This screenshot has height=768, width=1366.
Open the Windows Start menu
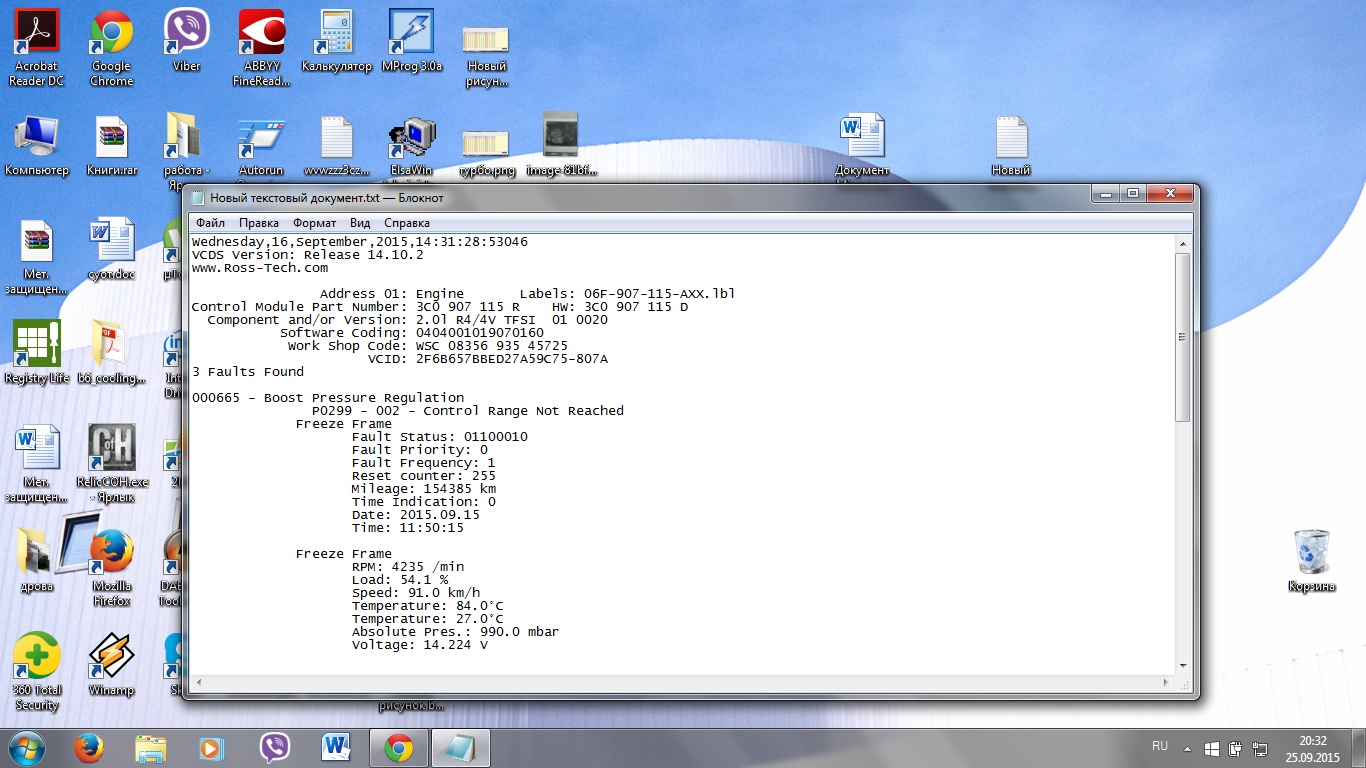pyautogui.click(x=27, y=748)
